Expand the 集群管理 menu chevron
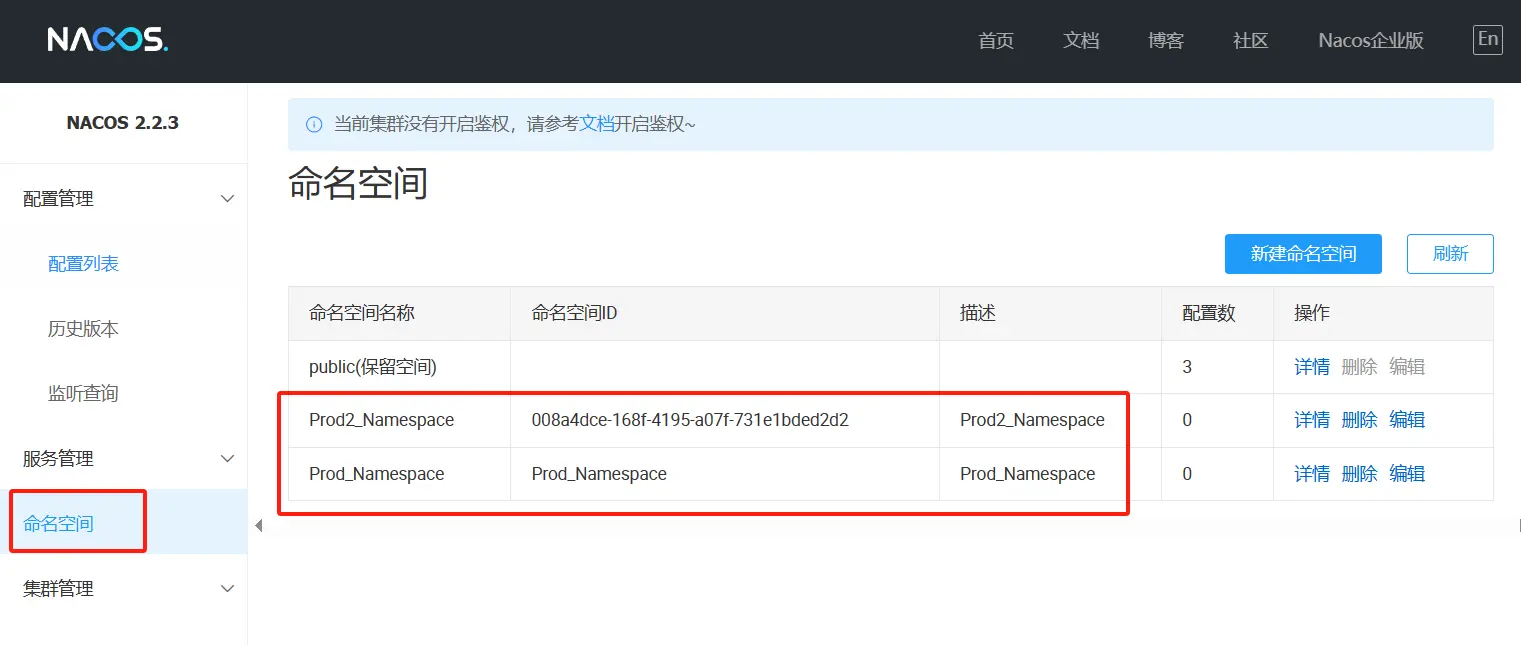The width and height of the screenshot is (1521, 645). pos(227,589)
